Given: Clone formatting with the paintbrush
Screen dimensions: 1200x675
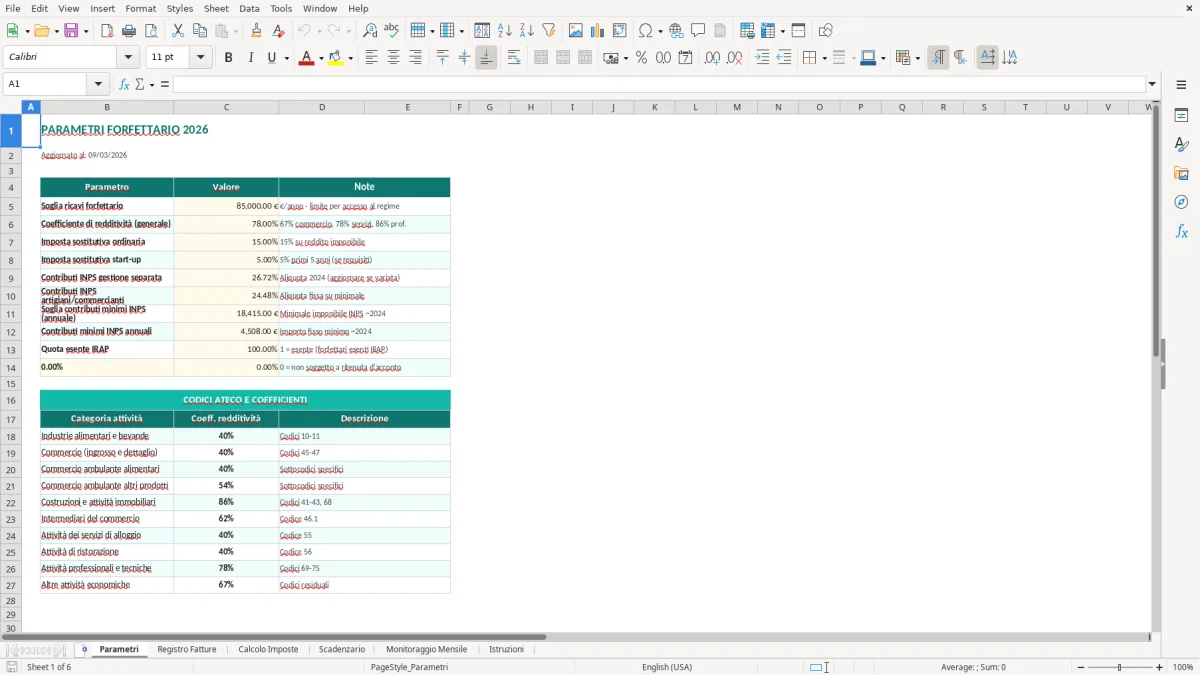Looking at the screenshot, I should coord(256,31).
